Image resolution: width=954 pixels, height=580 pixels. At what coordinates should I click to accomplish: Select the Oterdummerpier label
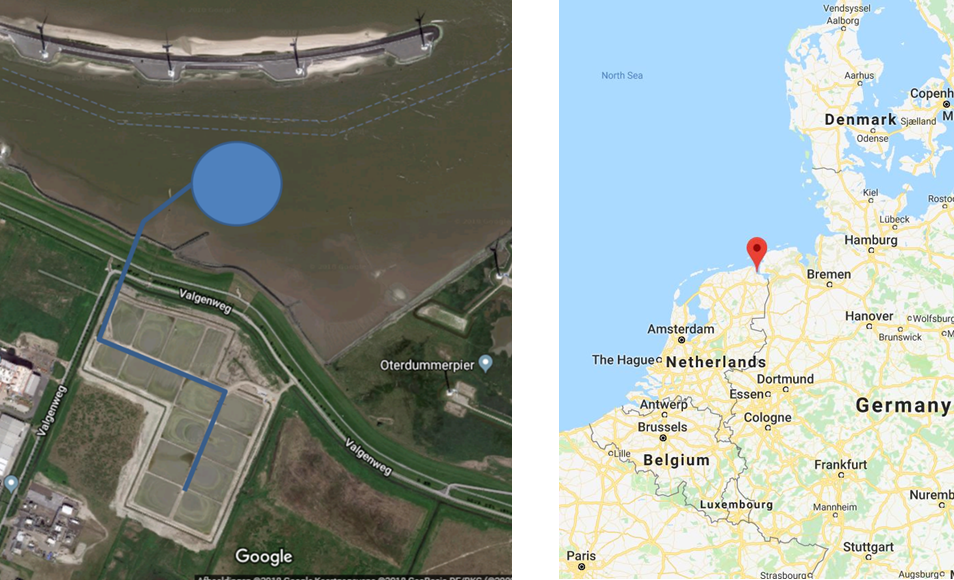[x=427, y=365]
